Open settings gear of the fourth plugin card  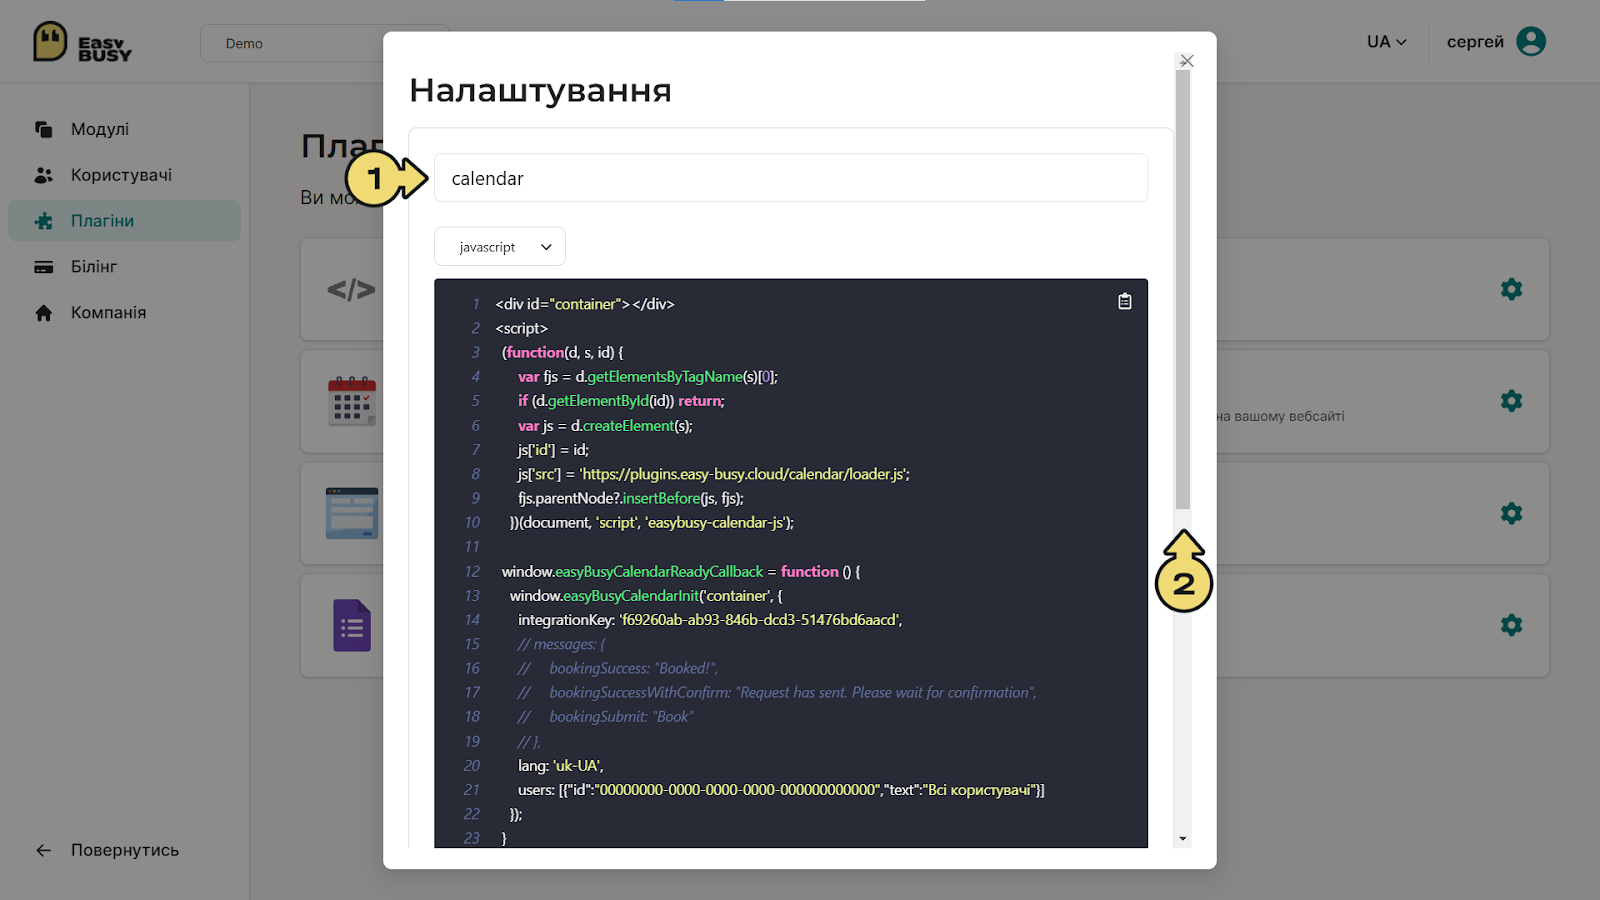[x=1512, y=625]
